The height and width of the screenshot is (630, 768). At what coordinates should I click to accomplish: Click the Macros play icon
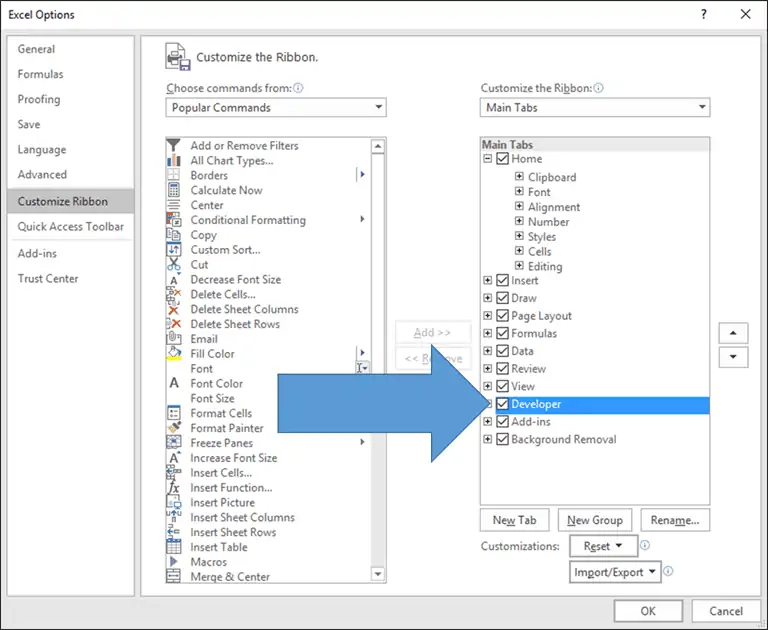coord(173,561)
